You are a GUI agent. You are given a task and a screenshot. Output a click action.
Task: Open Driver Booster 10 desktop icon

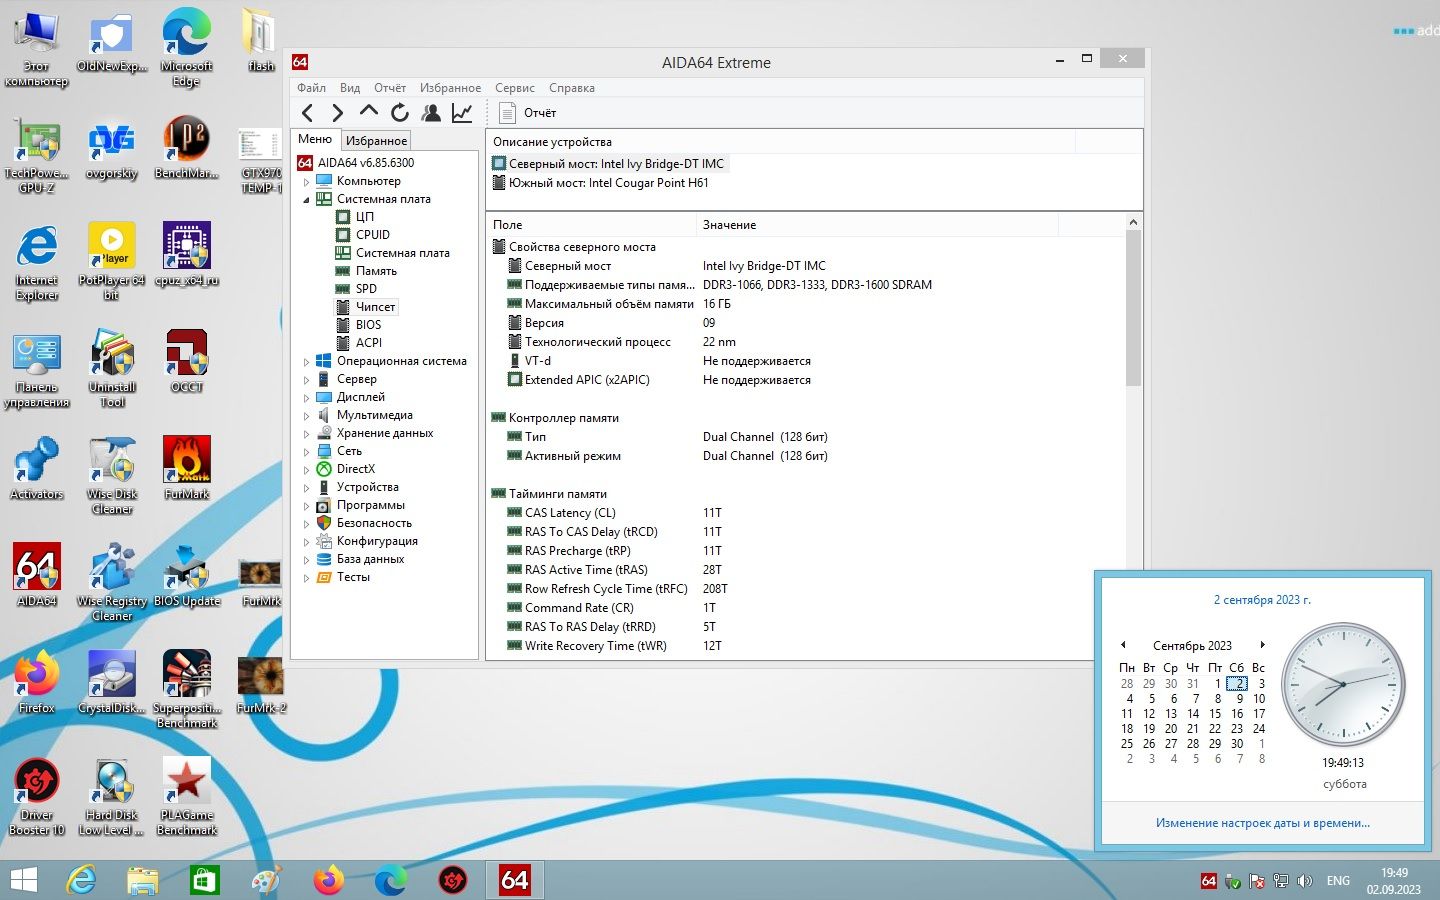tap(37, 797)
